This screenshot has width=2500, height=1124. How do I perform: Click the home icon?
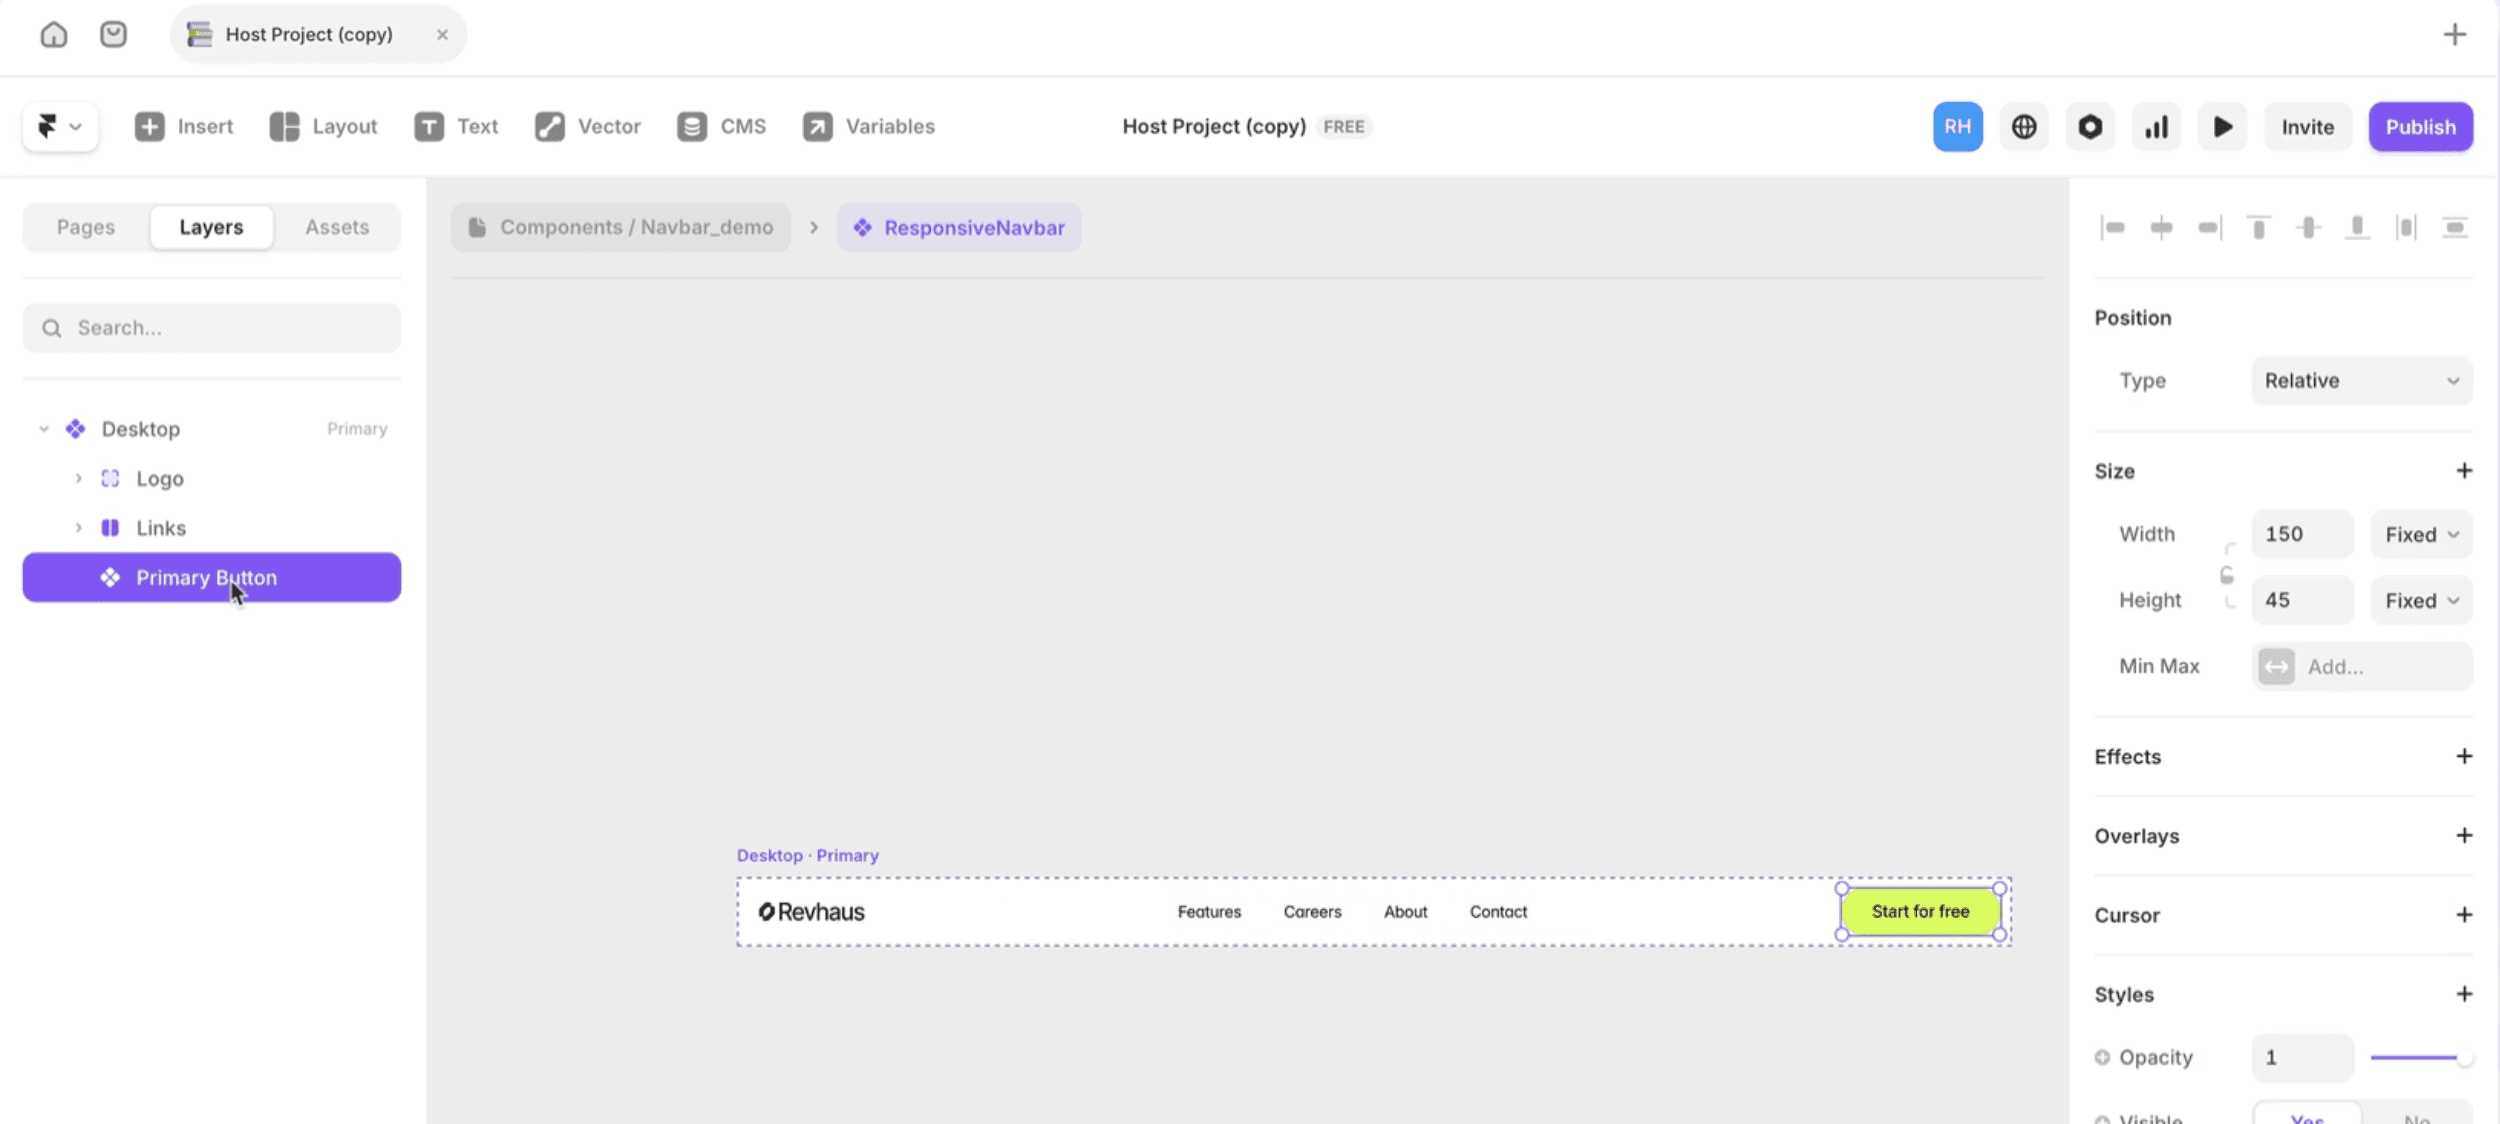tap(54, 35)
